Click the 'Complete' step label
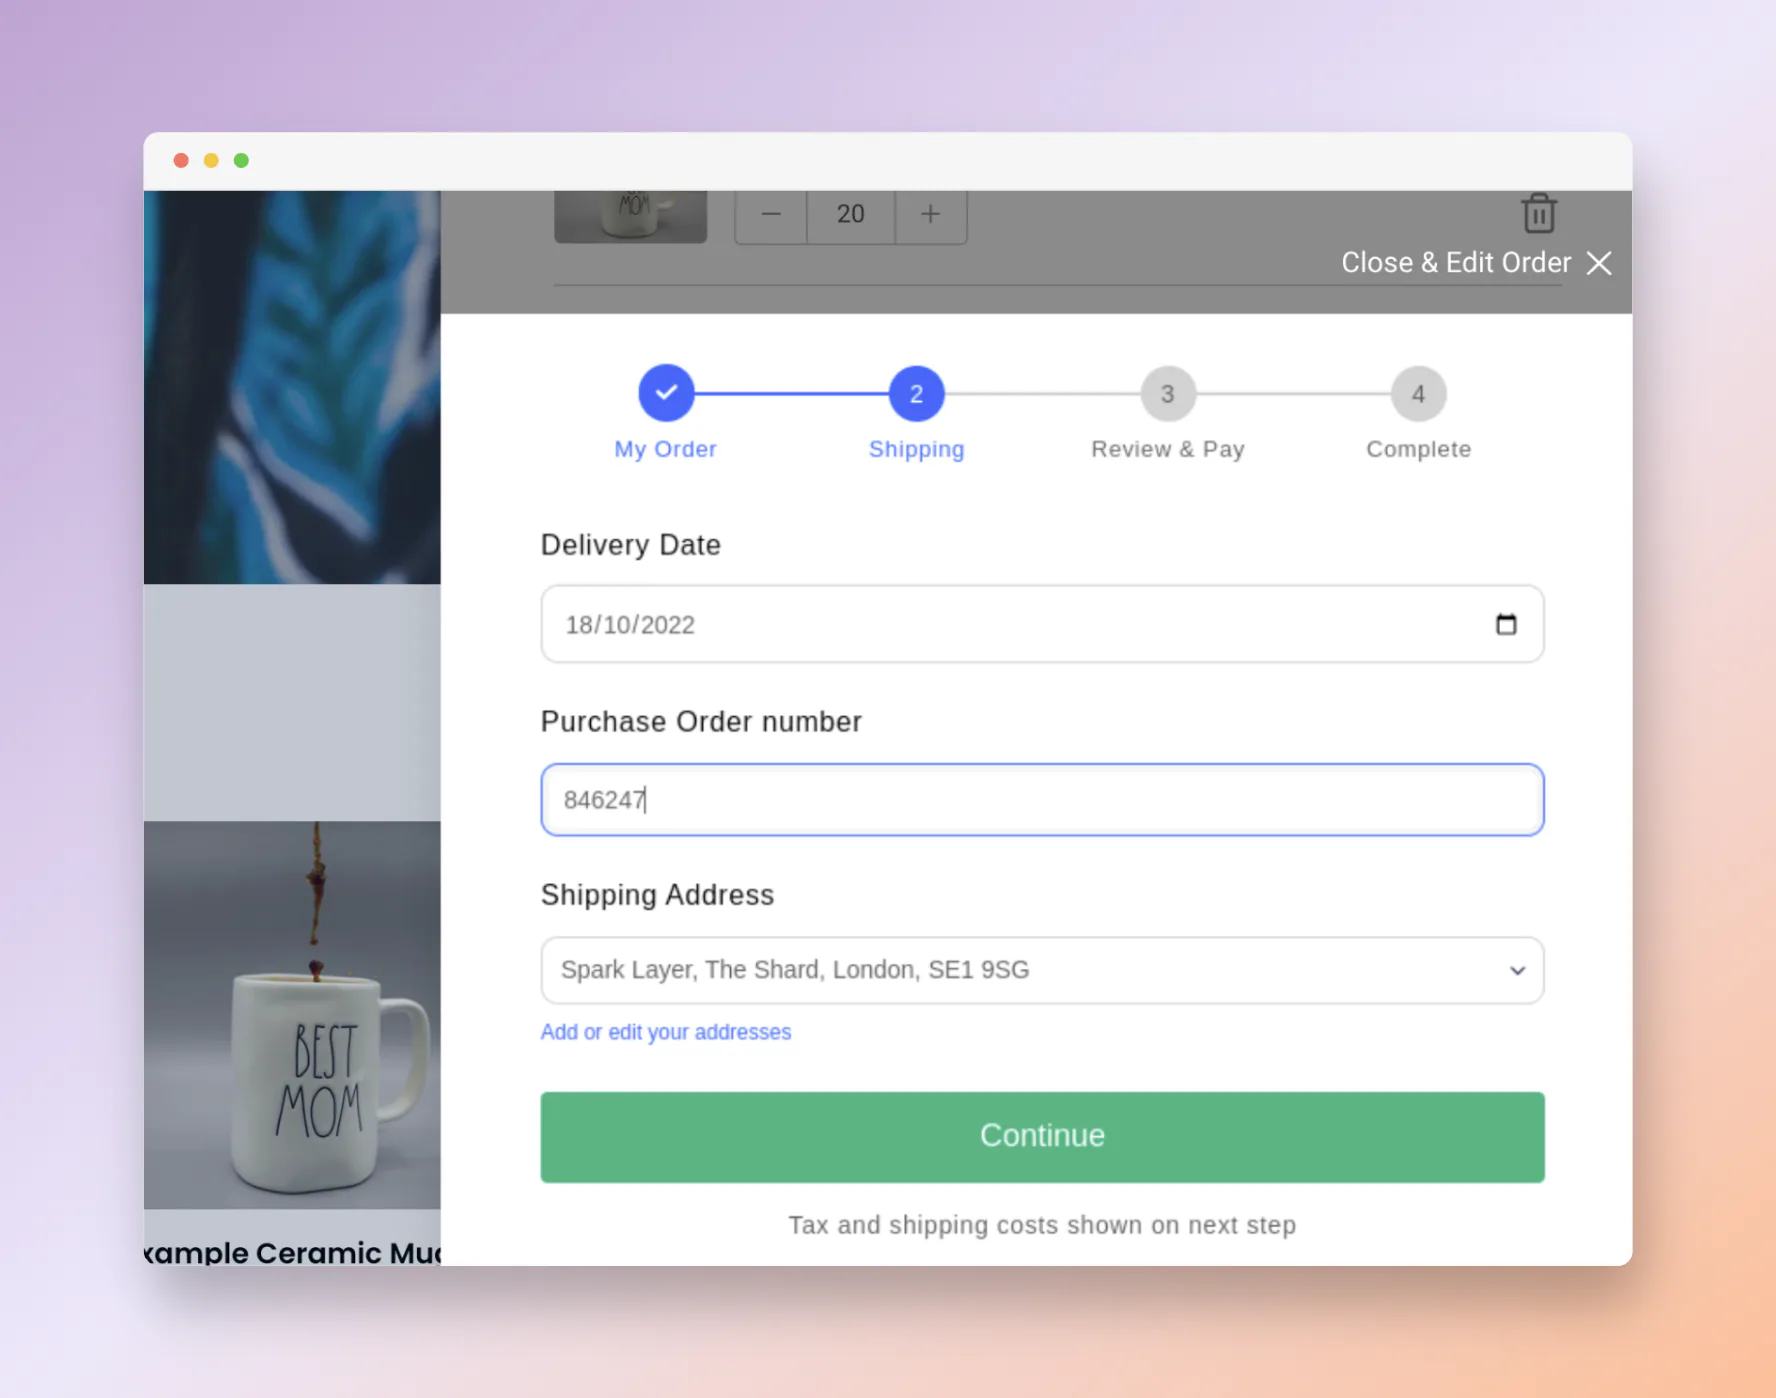Image resolution: width=1776 pixels, height=1398 pixels. [1419, 449]
